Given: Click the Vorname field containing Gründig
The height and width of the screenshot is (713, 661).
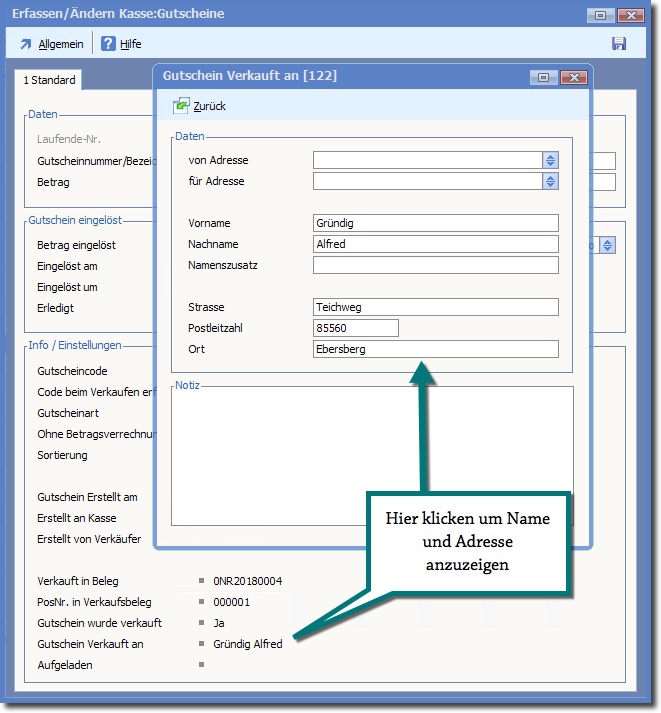Looking at the screenshot, I should click(x=435, y=223).
